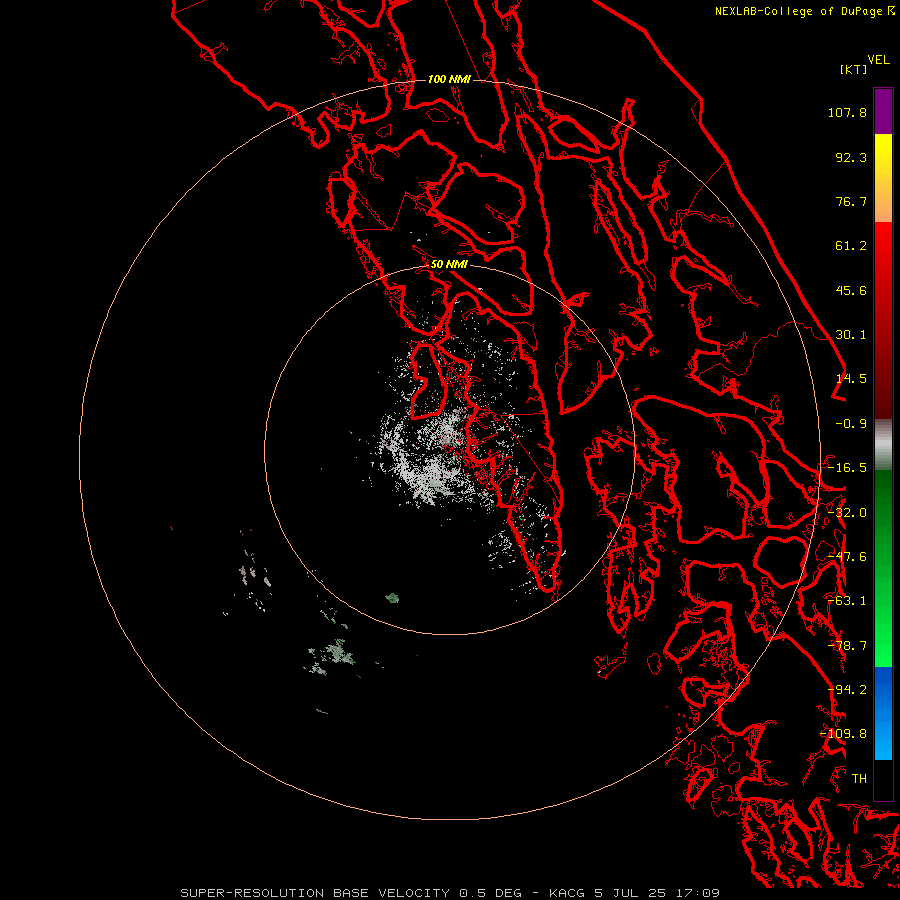Click the 30.1 velocity scale value
900x900 pixels.
pos(851,335)
